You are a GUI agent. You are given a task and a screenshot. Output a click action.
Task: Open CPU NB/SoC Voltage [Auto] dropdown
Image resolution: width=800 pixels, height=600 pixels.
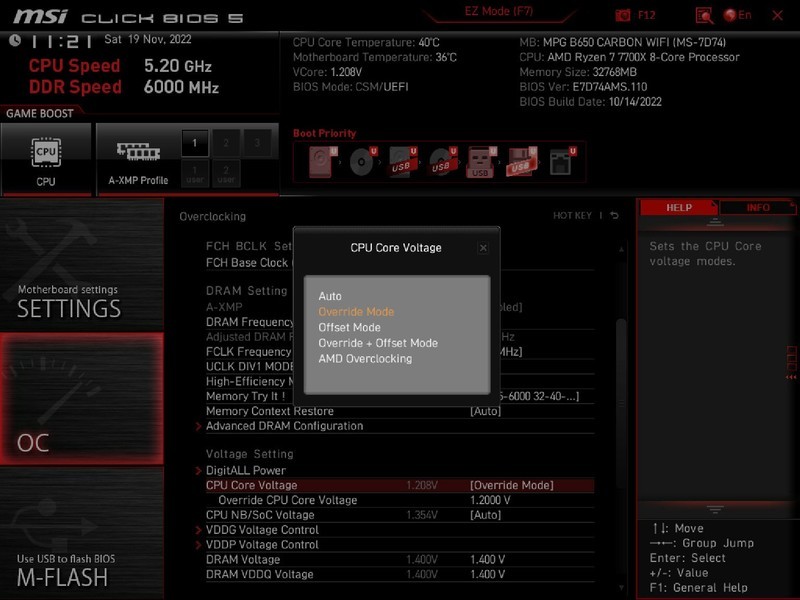[x=486, y=515]
